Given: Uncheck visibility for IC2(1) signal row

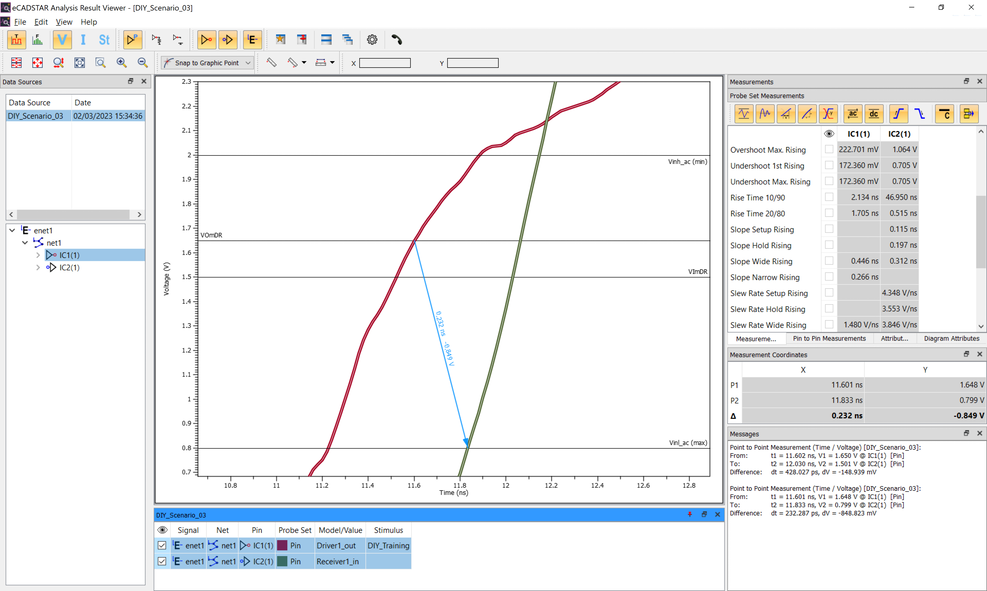Looking at the screenshot, I should [162, 562].
